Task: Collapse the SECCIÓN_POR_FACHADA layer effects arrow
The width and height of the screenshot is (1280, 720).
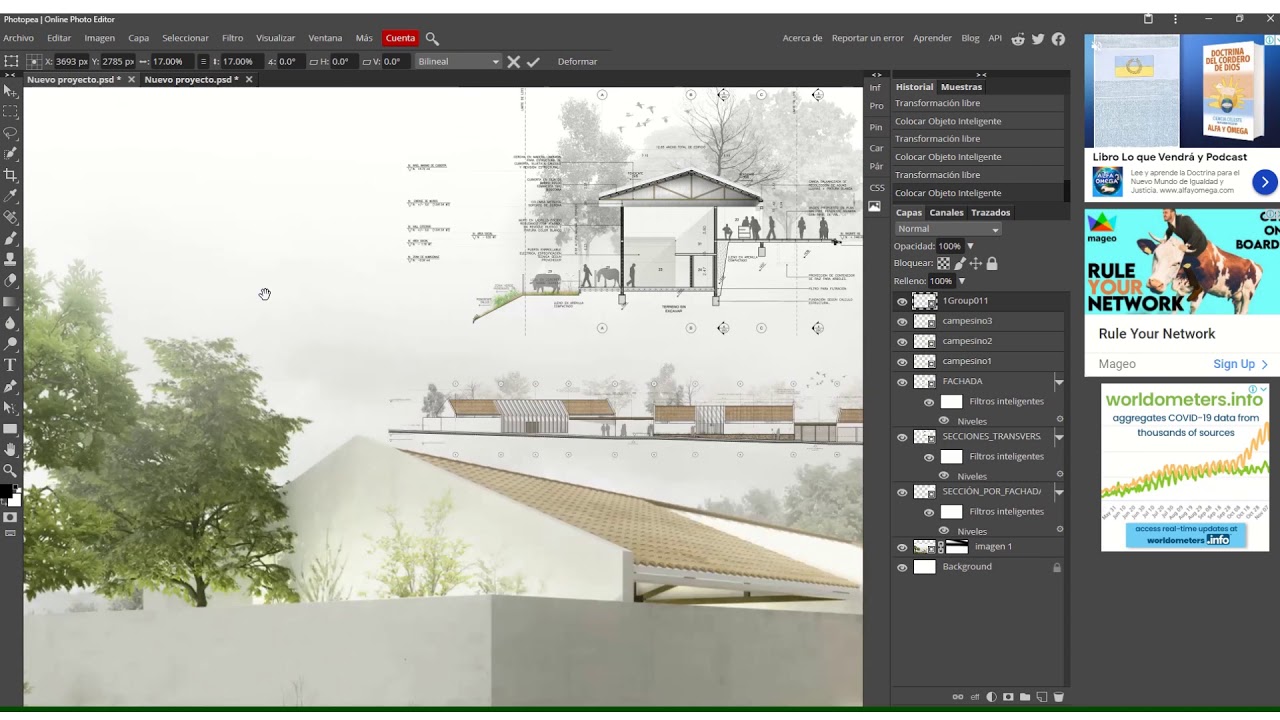Action: pos(1059,492)
